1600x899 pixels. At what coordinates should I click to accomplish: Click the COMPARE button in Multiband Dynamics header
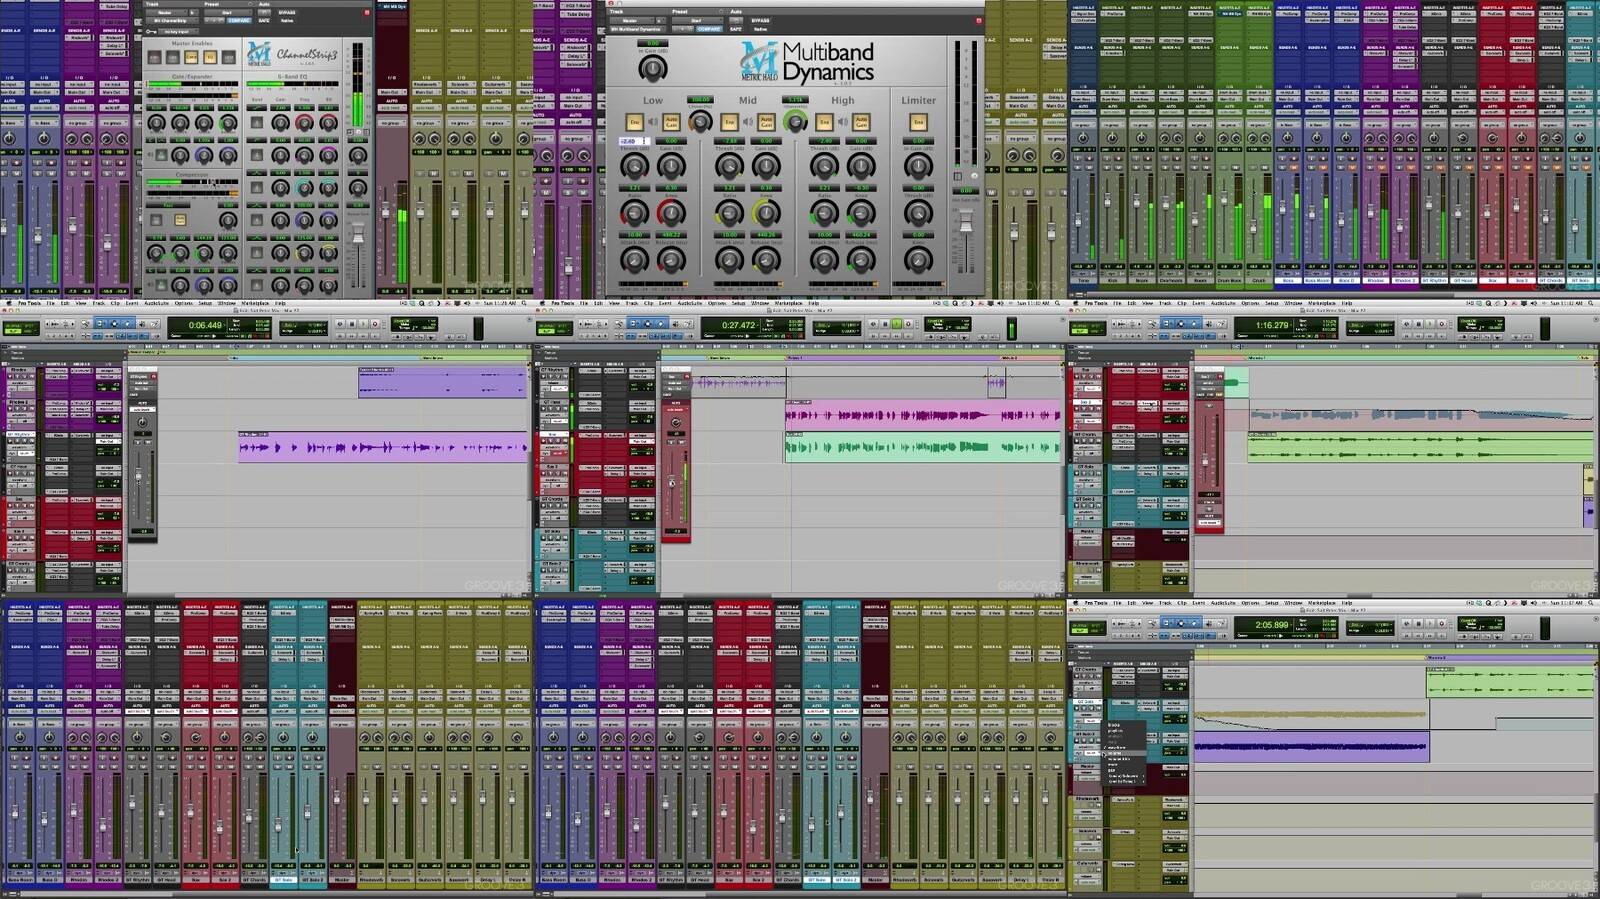pos(709,29)
